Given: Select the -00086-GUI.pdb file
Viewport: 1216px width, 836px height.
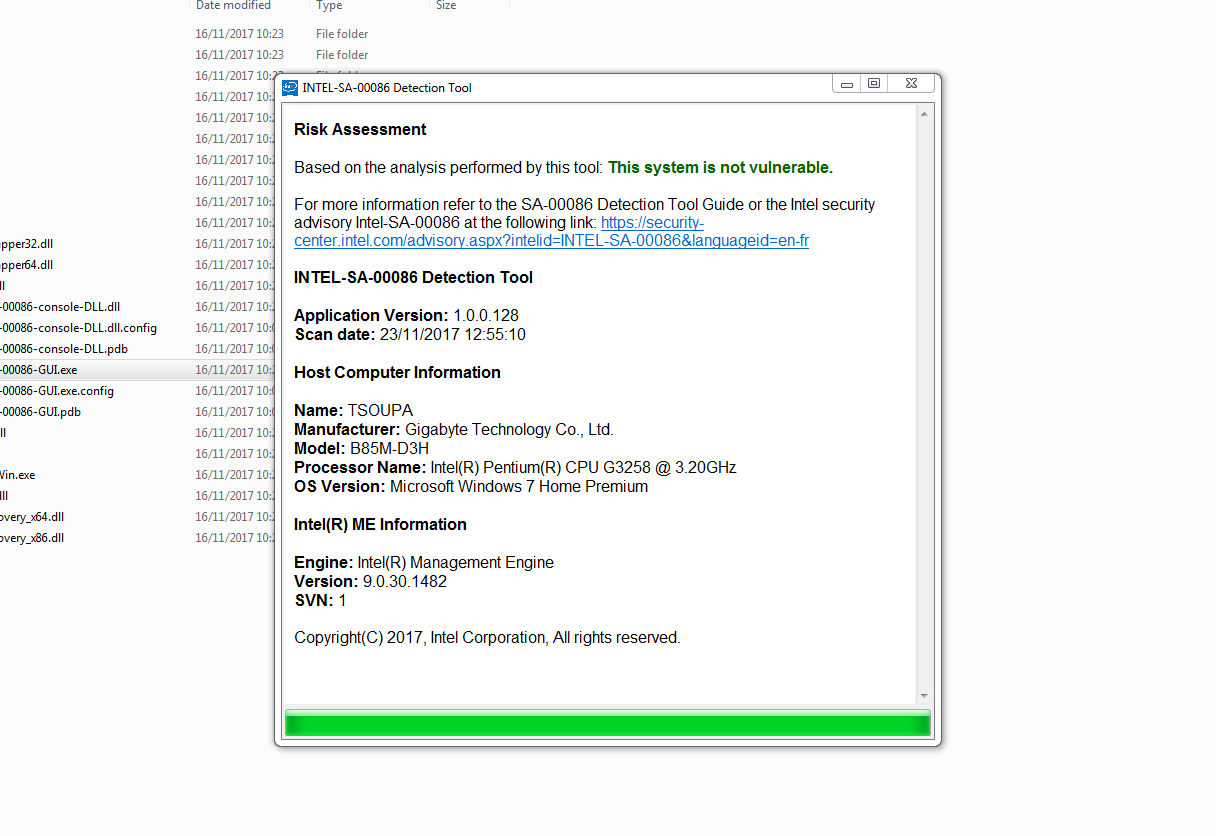Looking at the screenshot, I should tap(41, 412).
